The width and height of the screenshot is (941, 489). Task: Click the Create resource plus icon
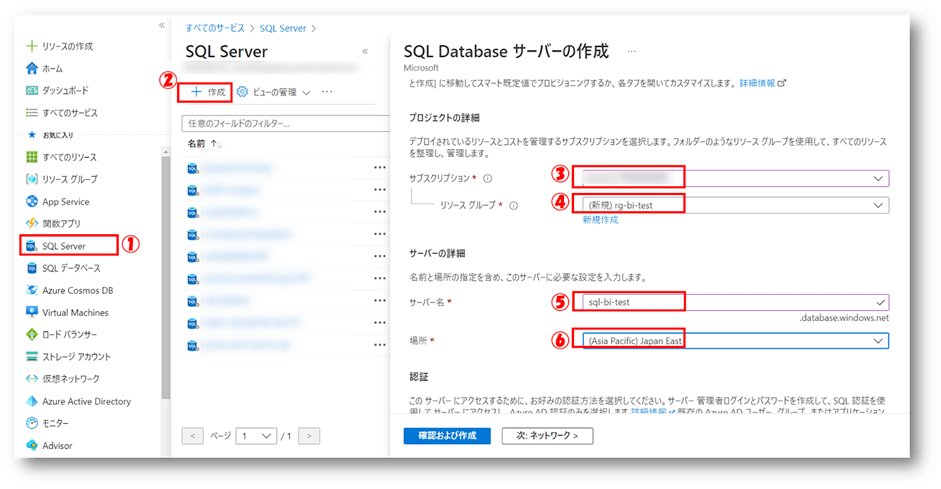[x=32, y=46]
